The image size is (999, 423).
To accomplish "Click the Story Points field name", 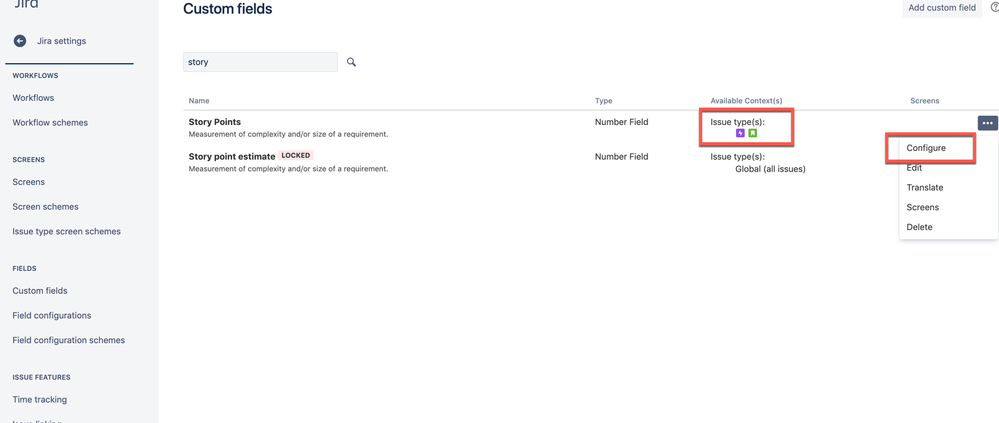I will pos(215,121).
